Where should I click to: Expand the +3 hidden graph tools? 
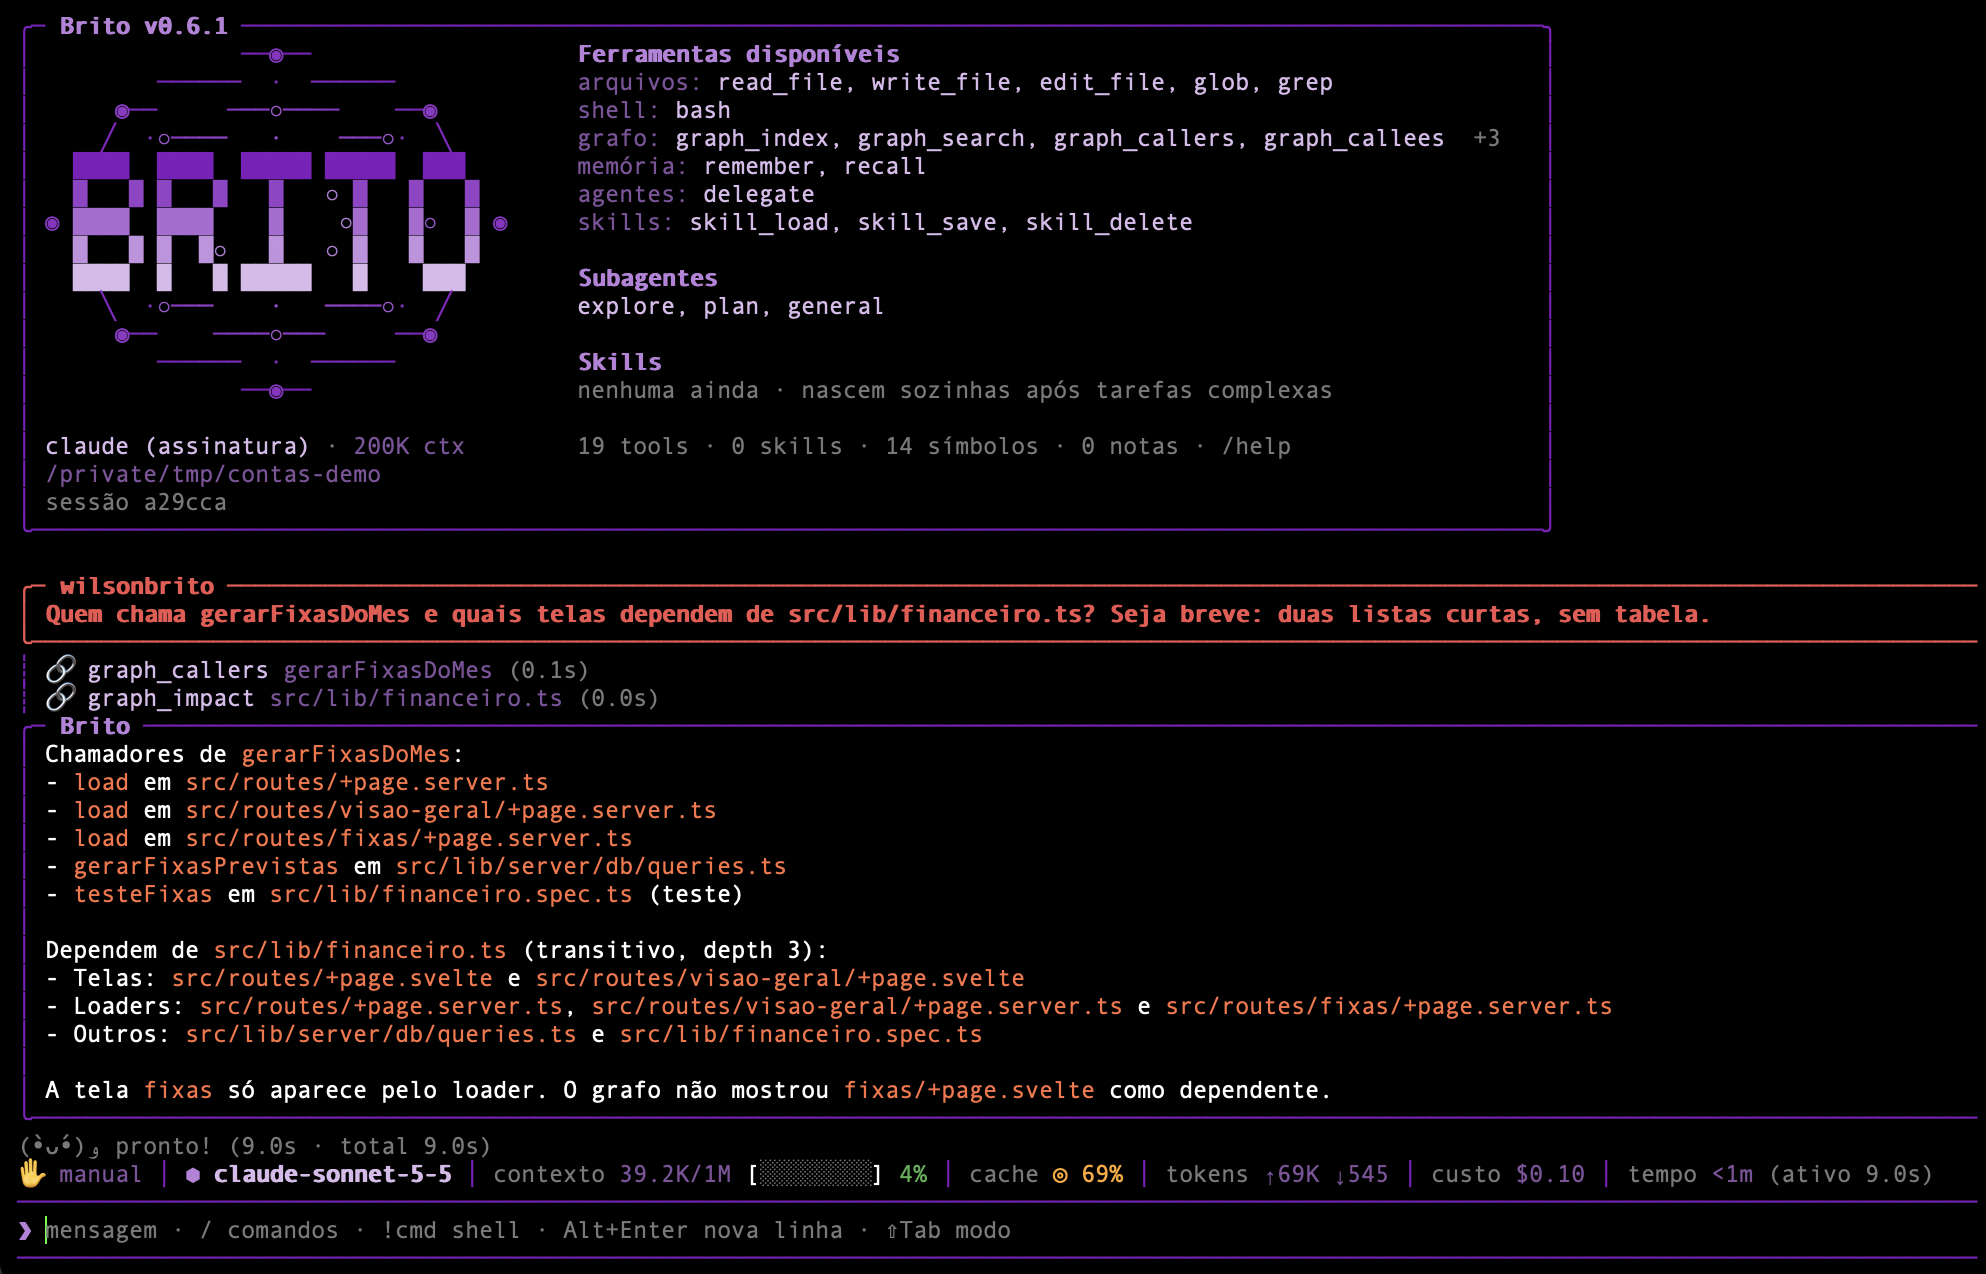point(1486,138)
